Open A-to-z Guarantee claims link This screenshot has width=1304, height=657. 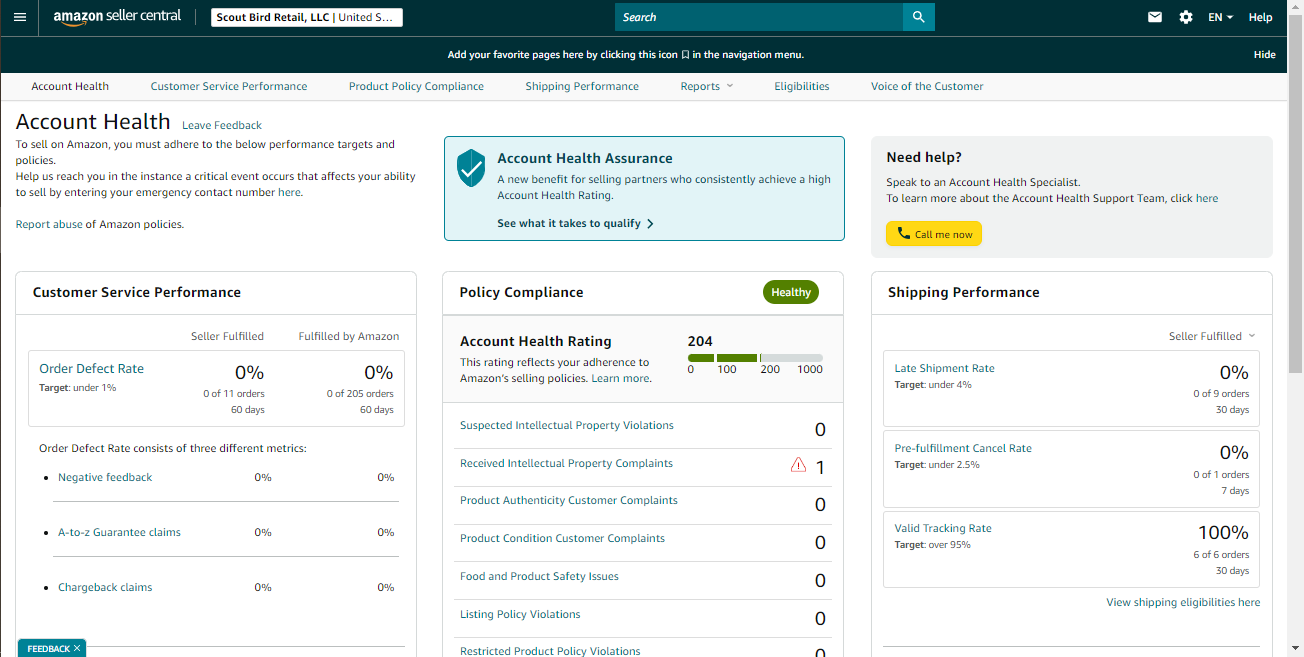pos(119,532)
